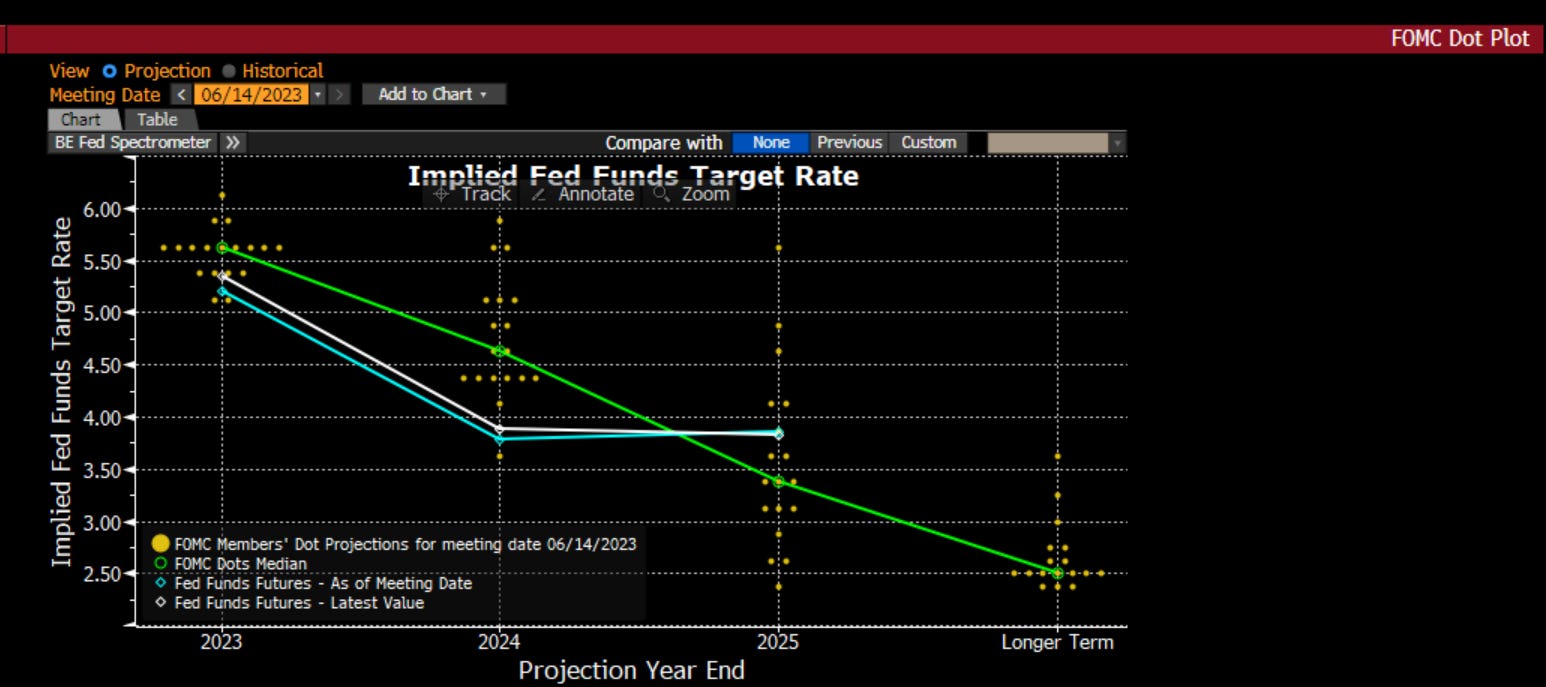Screen dimensions: 1546x687
Task: Go to previous meeting date arrow
Action: pyautogui.click(x=181, y=95)
